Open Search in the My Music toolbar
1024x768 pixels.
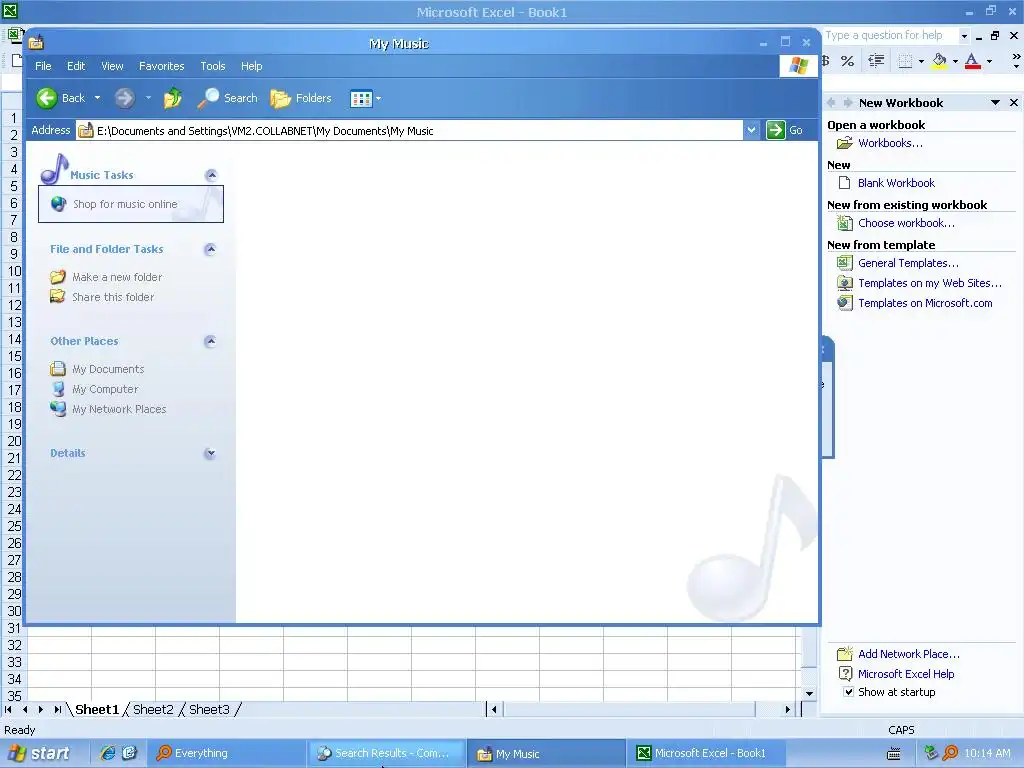coord(227,98)
